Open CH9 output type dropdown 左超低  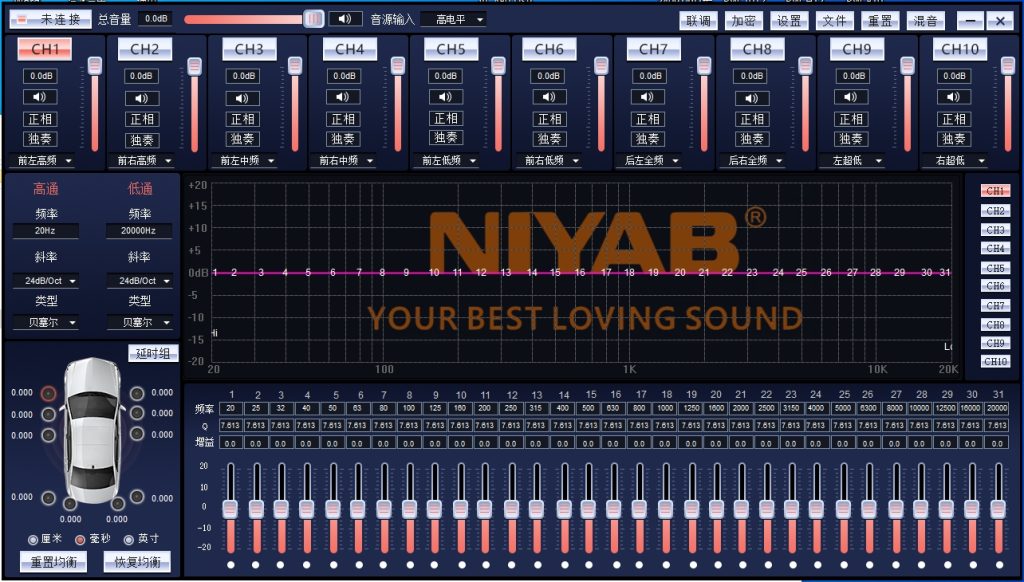tap(852, 161)
